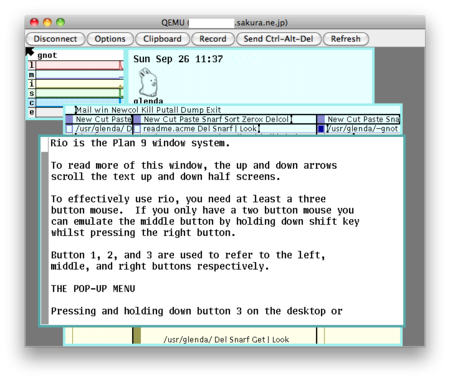The image size is (450, 381).
Task: Click Send Ctrl-Alt-Del
Action: [278, 39]
